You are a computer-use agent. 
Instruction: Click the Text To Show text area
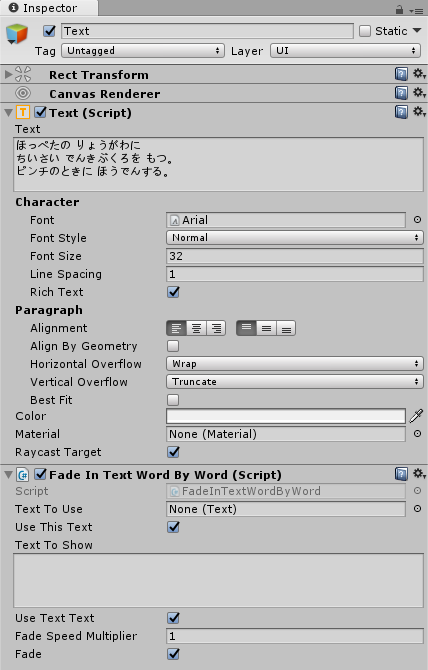[218, 580]
